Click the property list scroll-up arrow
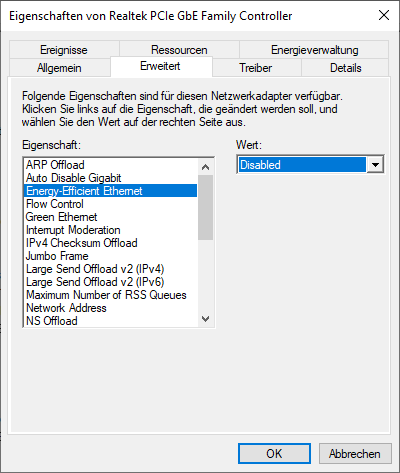 pos(206,167)
